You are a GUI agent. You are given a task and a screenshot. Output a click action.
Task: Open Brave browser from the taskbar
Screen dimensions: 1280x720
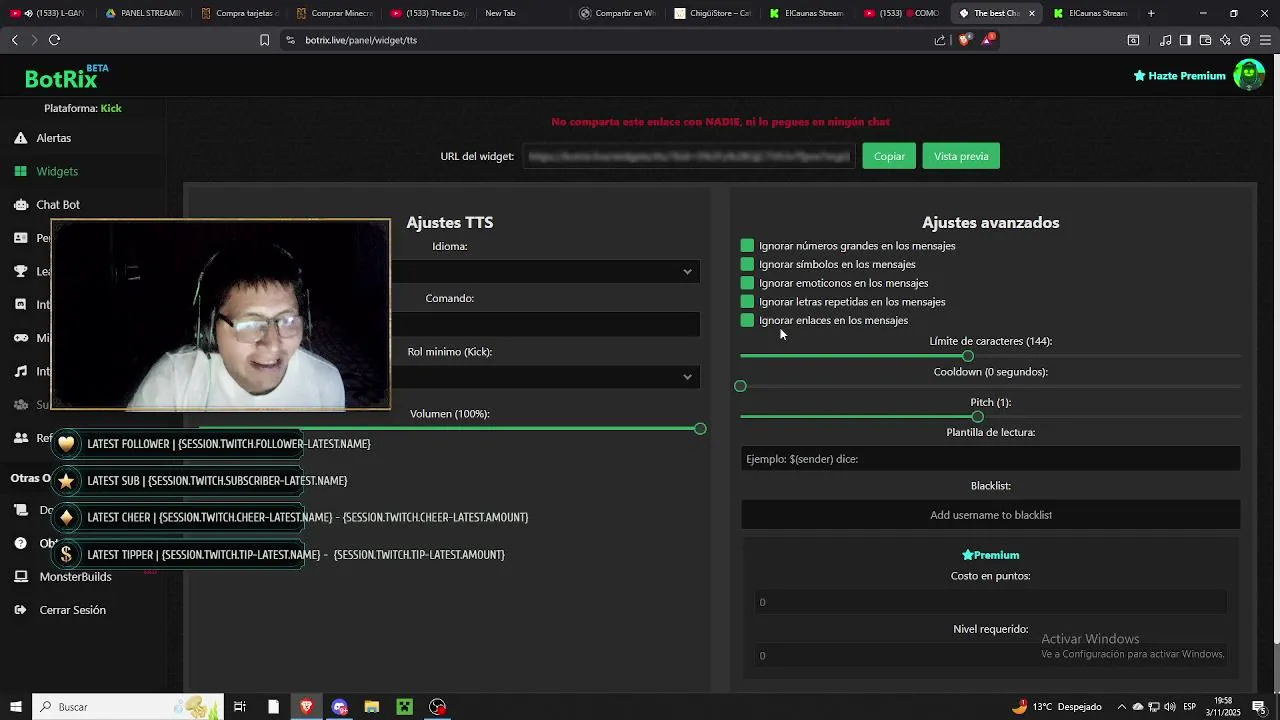[306, 707]
